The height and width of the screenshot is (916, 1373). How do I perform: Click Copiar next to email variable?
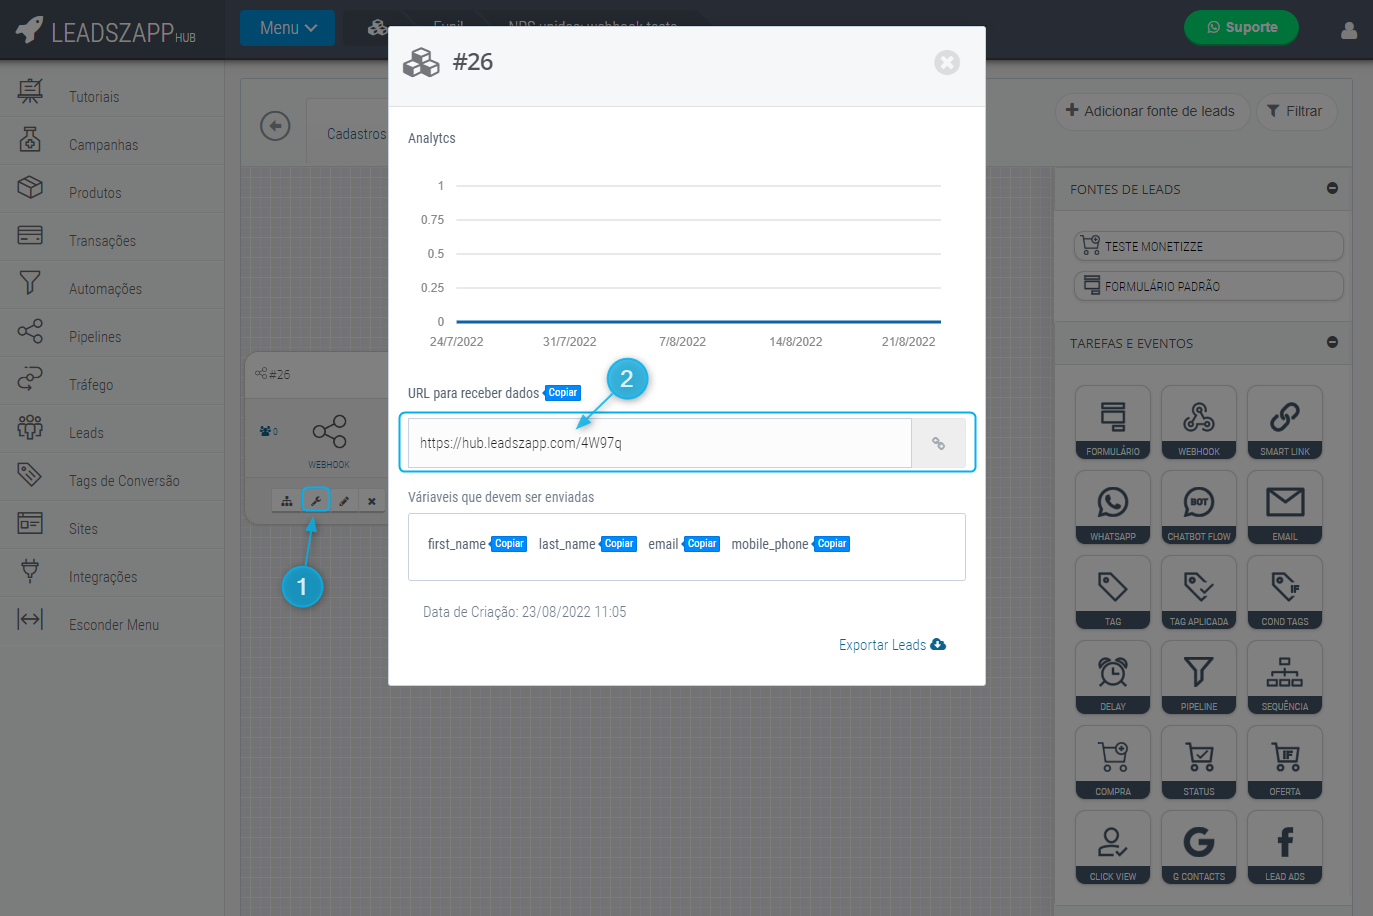point(701,544)
